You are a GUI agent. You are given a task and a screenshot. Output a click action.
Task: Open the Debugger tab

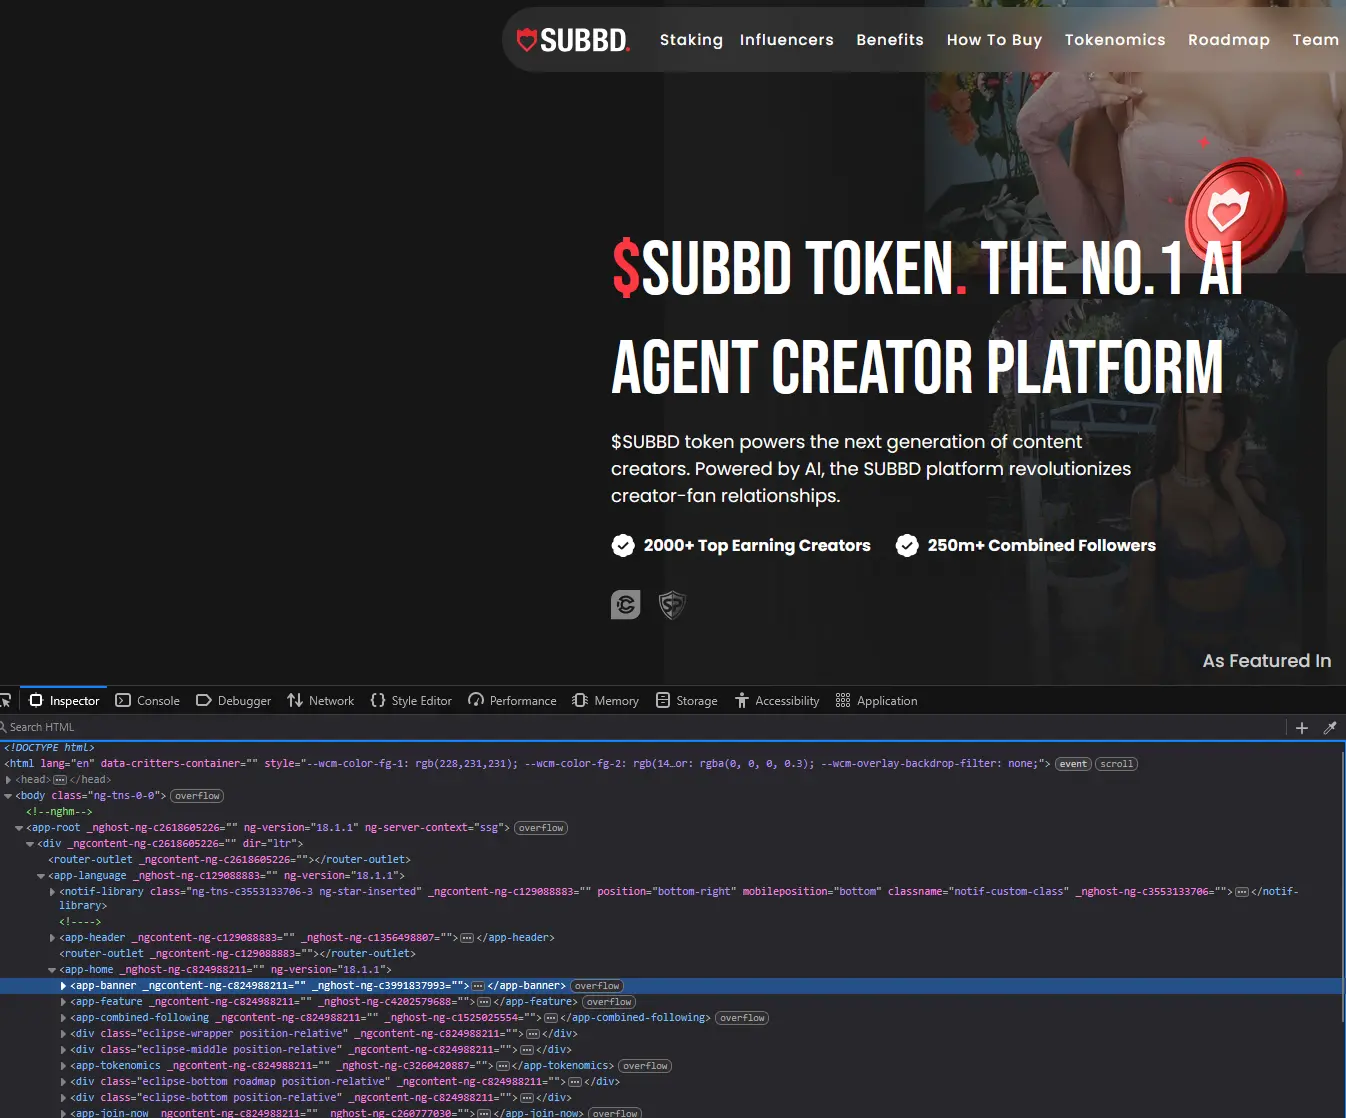[233, 701]
